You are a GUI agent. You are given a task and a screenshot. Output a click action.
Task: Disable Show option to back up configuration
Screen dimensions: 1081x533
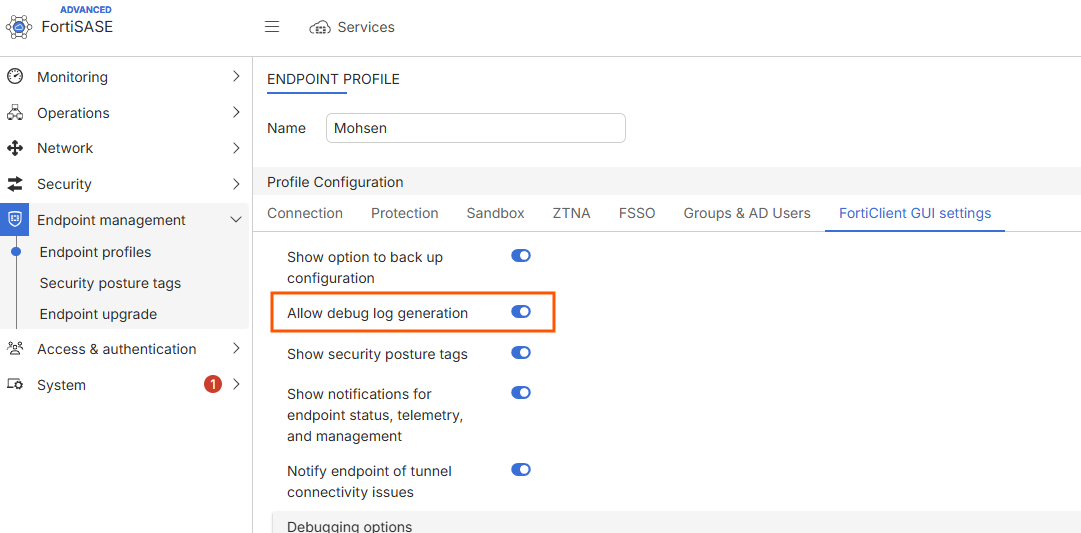point(521,256)
